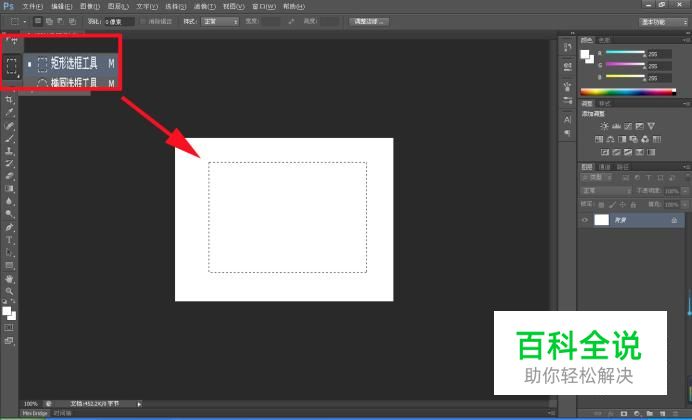Add a Photo Filter adjustment

[633, 139]
